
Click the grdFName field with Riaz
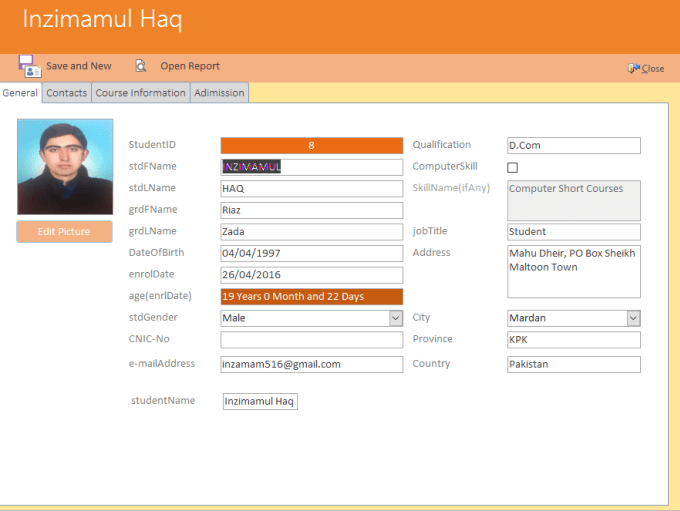(311, 210)
